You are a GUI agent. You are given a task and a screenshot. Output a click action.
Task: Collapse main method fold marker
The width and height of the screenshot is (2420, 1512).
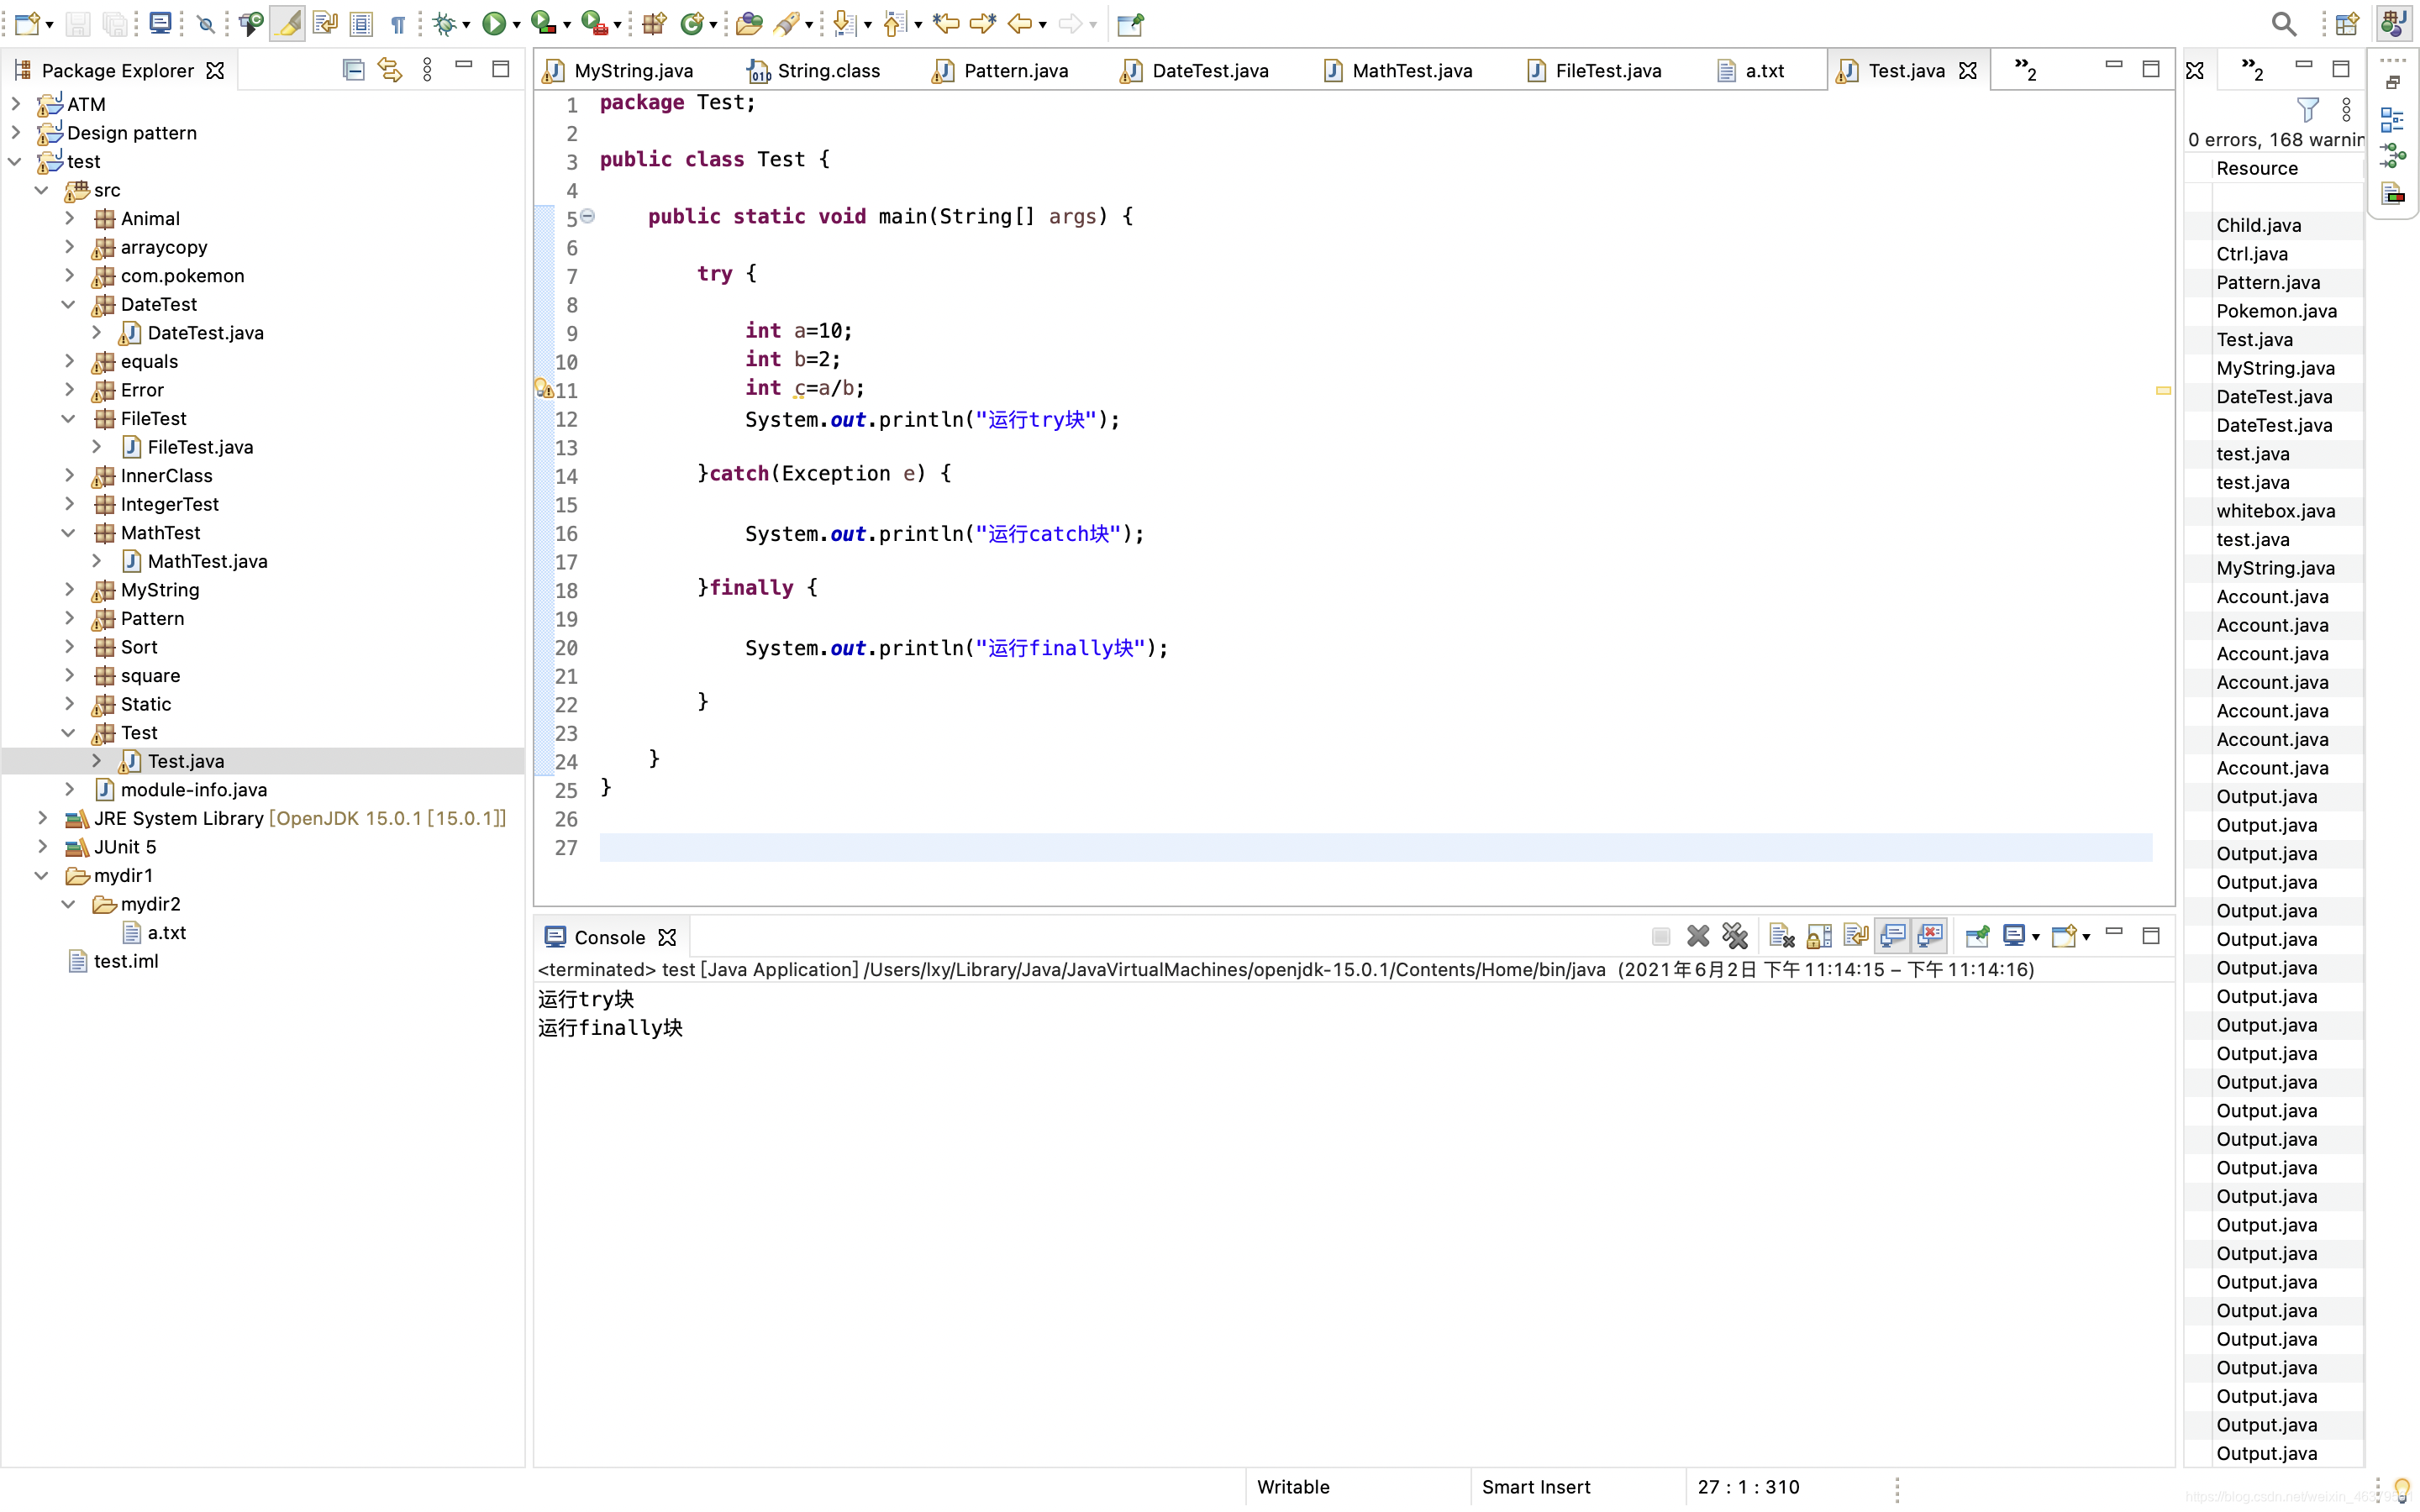tap(588, 216)
